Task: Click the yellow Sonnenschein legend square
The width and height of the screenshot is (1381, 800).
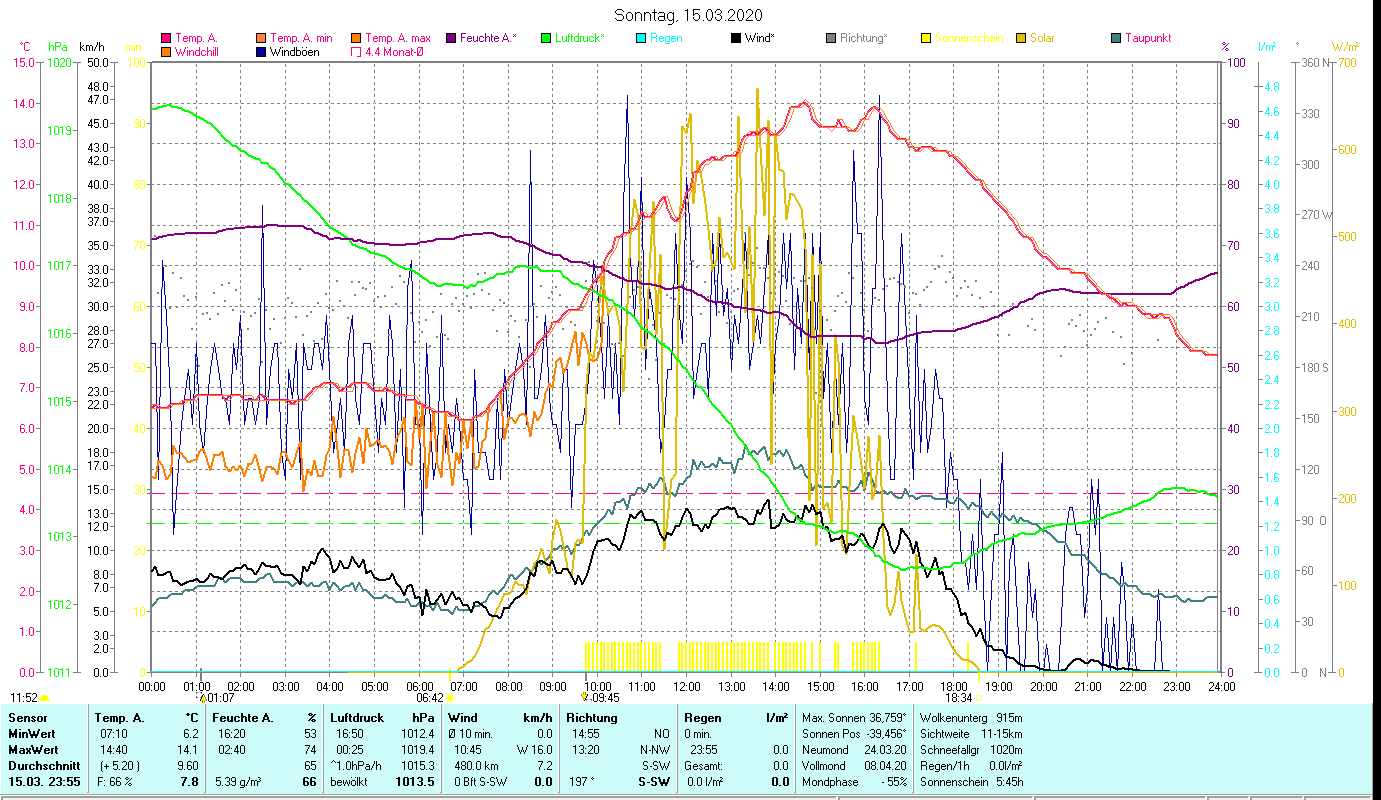Action: [x=926, y=38]
